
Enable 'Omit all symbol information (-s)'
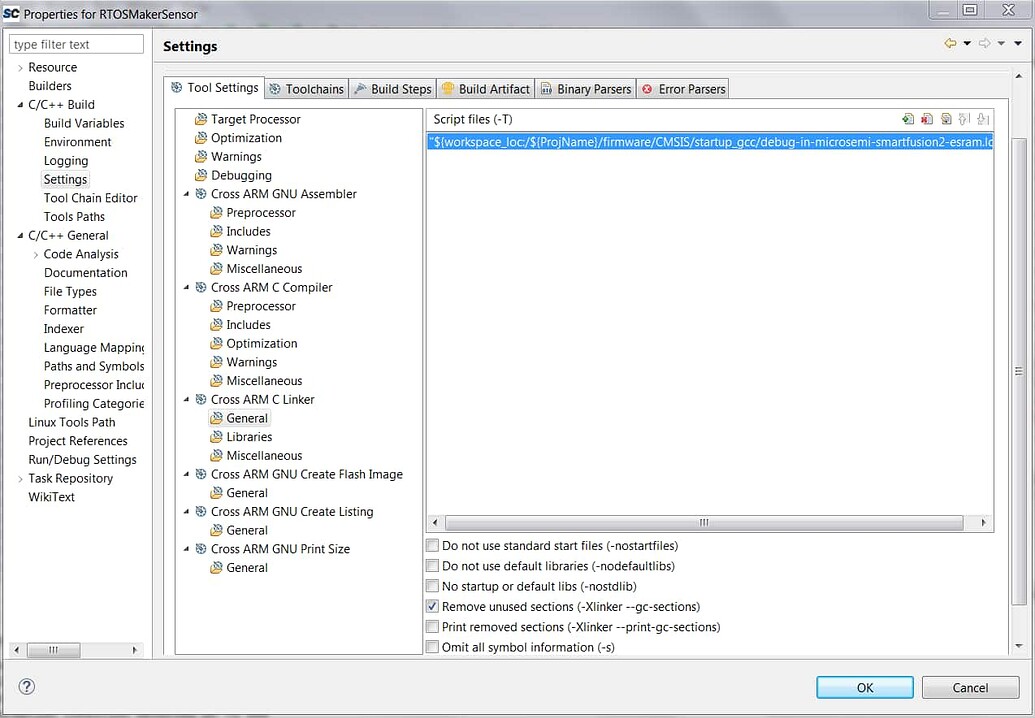432,647
